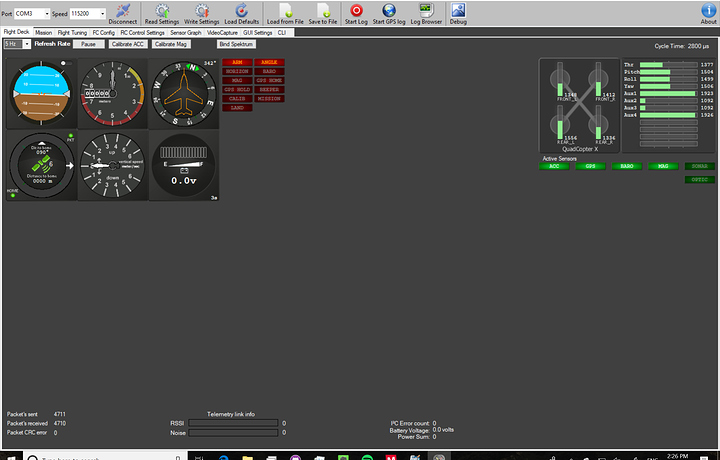Viewport: 720px width, 460px height.
Task: Toggle the GPS HOME mode indicator
Action: (x=269, y=80)
